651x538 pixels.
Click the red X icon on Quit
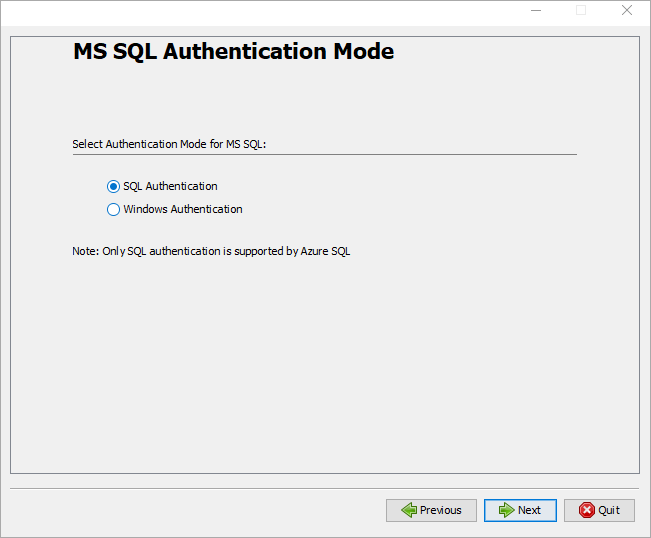[x=586, y=510]
